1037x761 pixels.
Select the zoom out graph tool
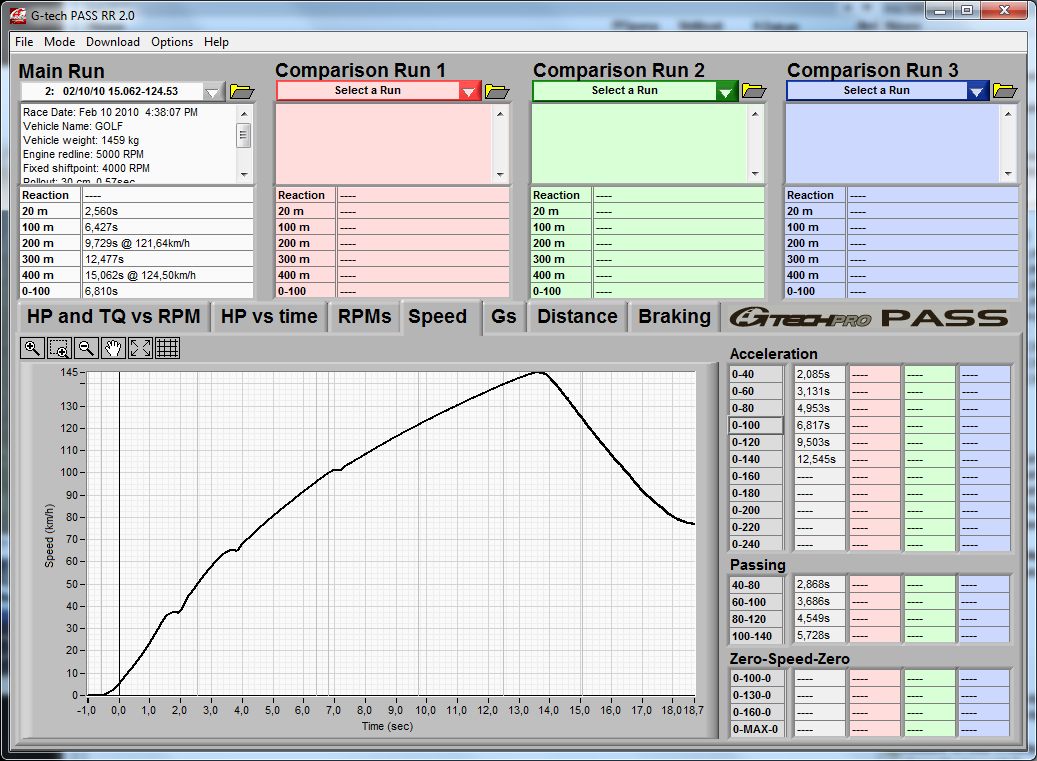[86, 348]
